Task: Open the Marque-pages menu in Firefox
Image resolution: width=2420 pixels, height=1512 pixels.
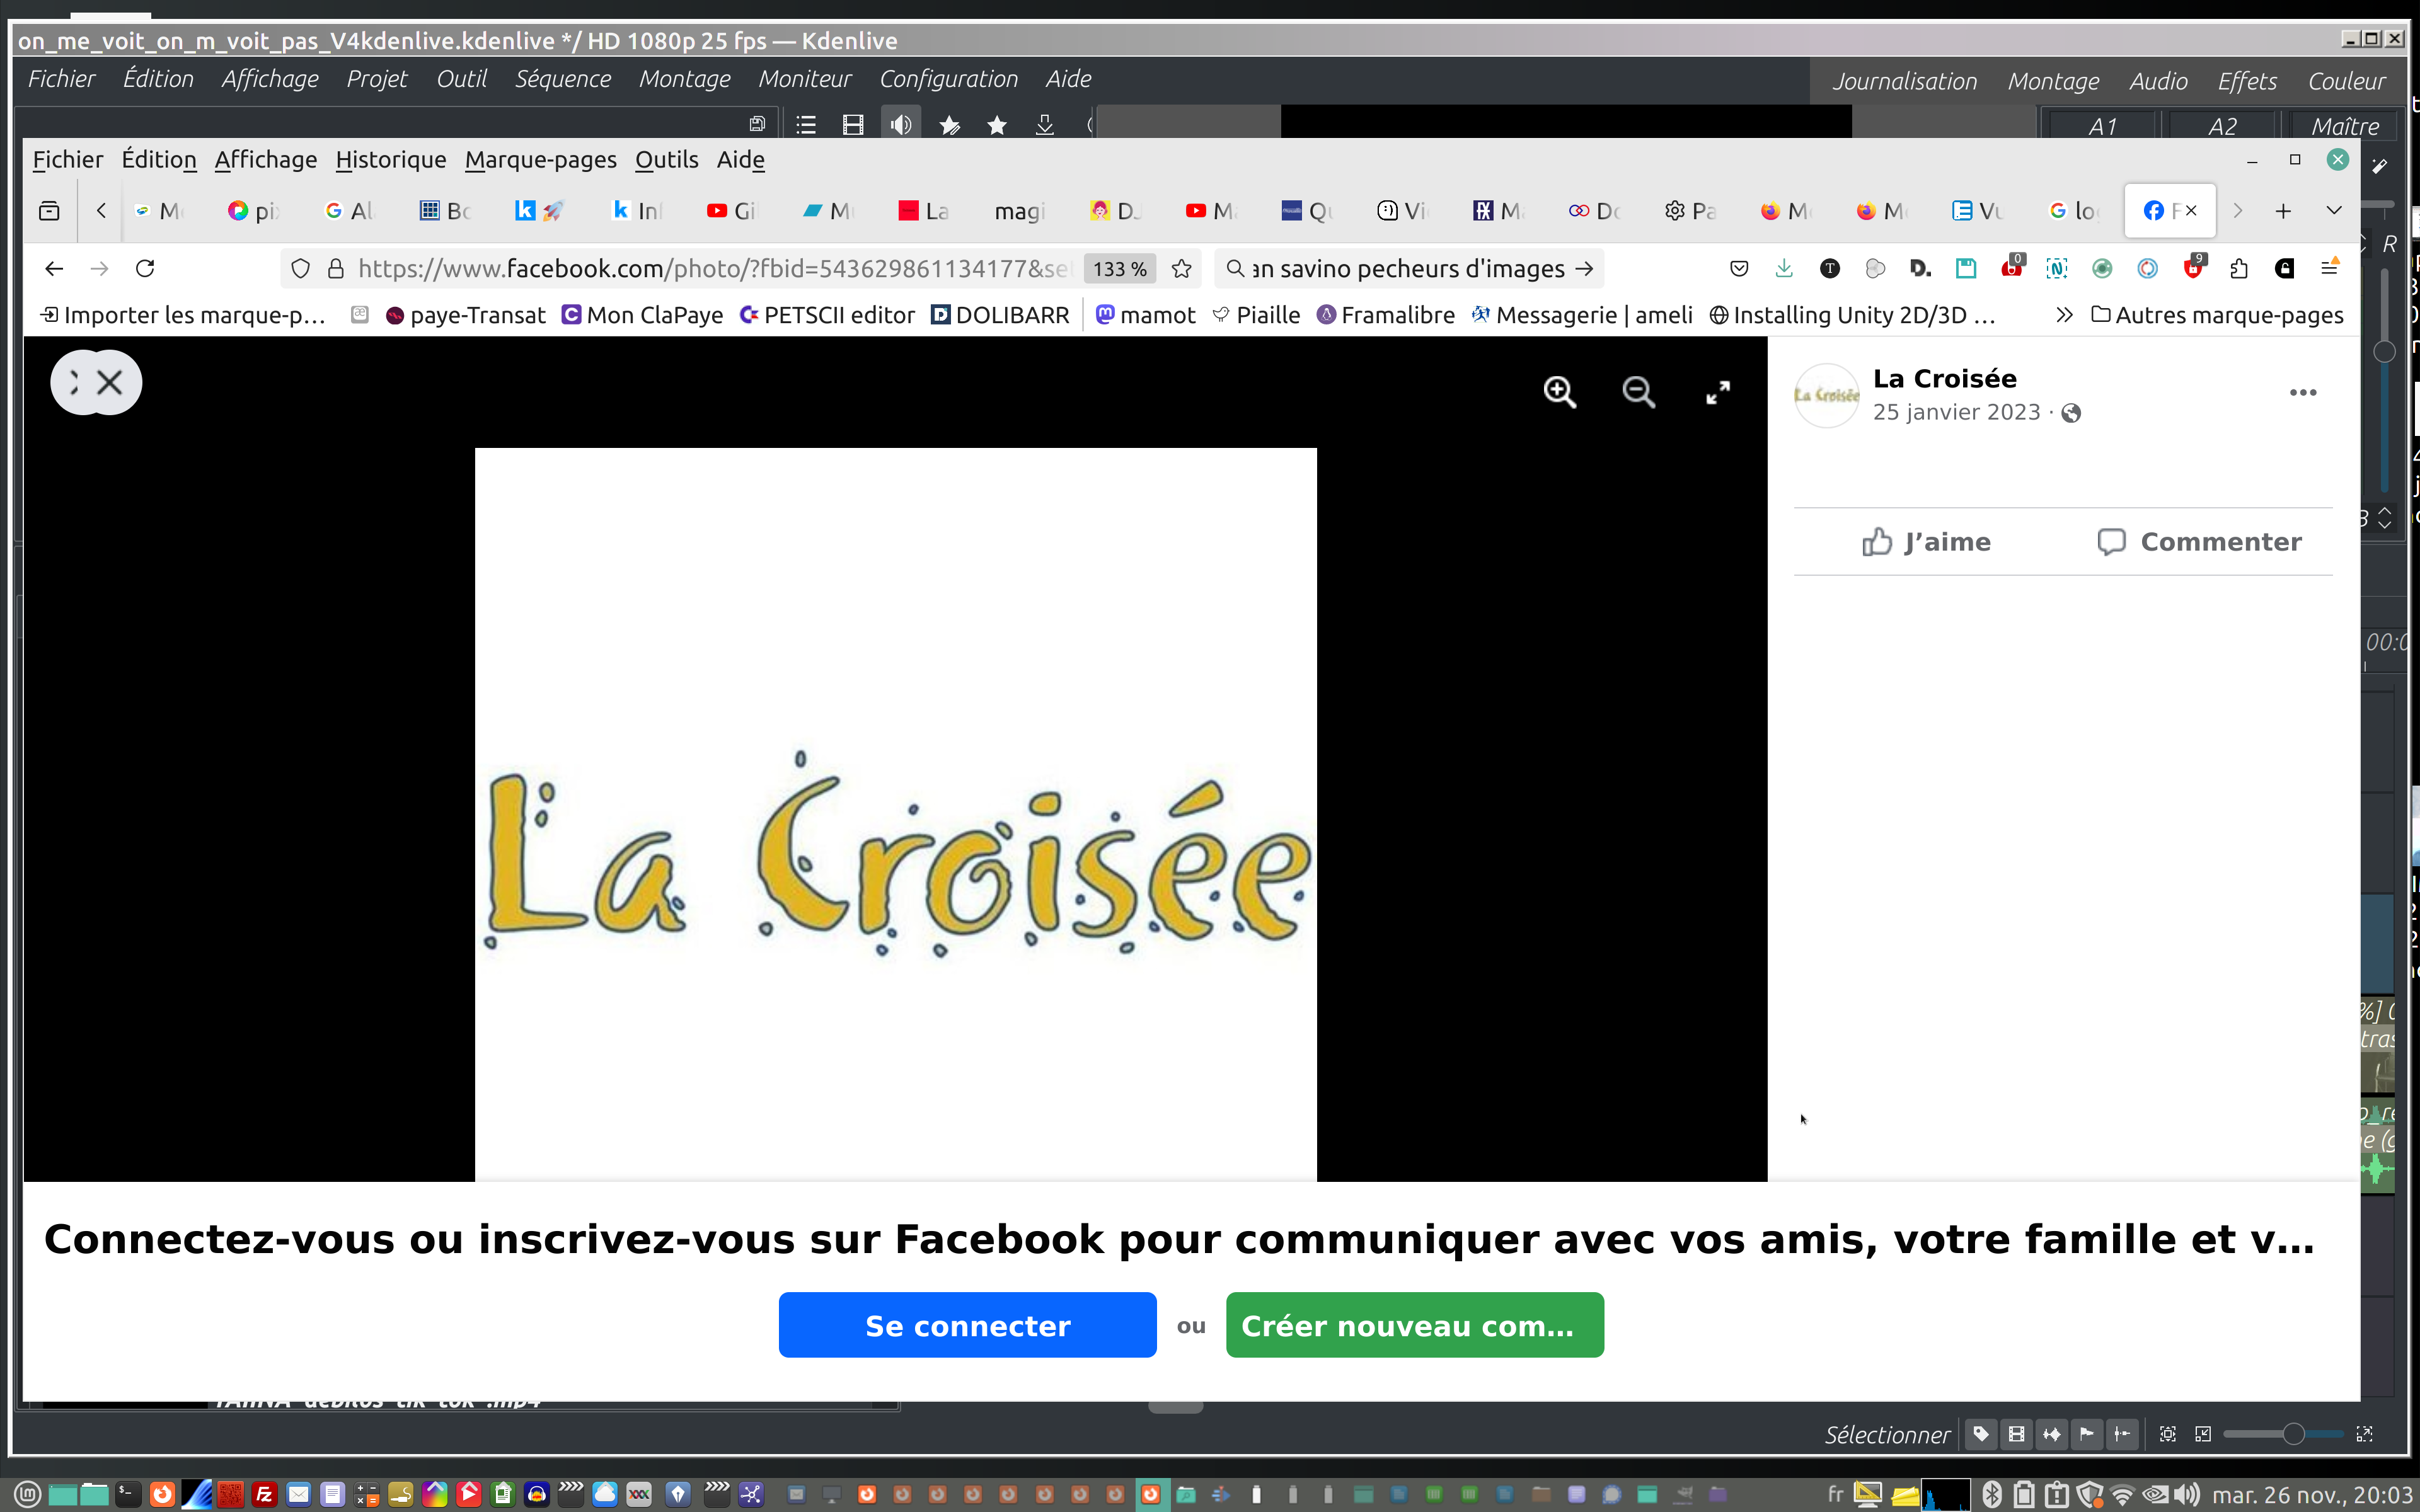Action: tap(540, 160)
